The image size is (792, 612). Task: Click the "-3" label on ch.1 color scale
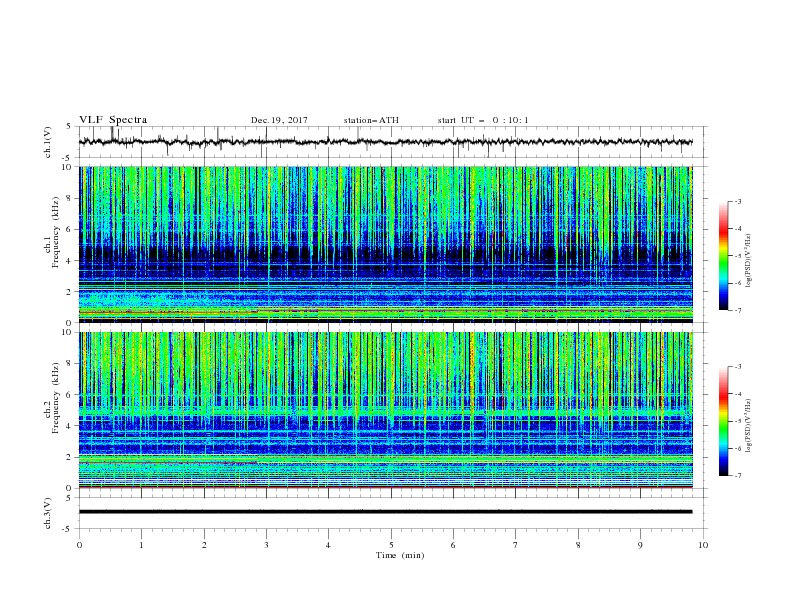coord(738,201)
